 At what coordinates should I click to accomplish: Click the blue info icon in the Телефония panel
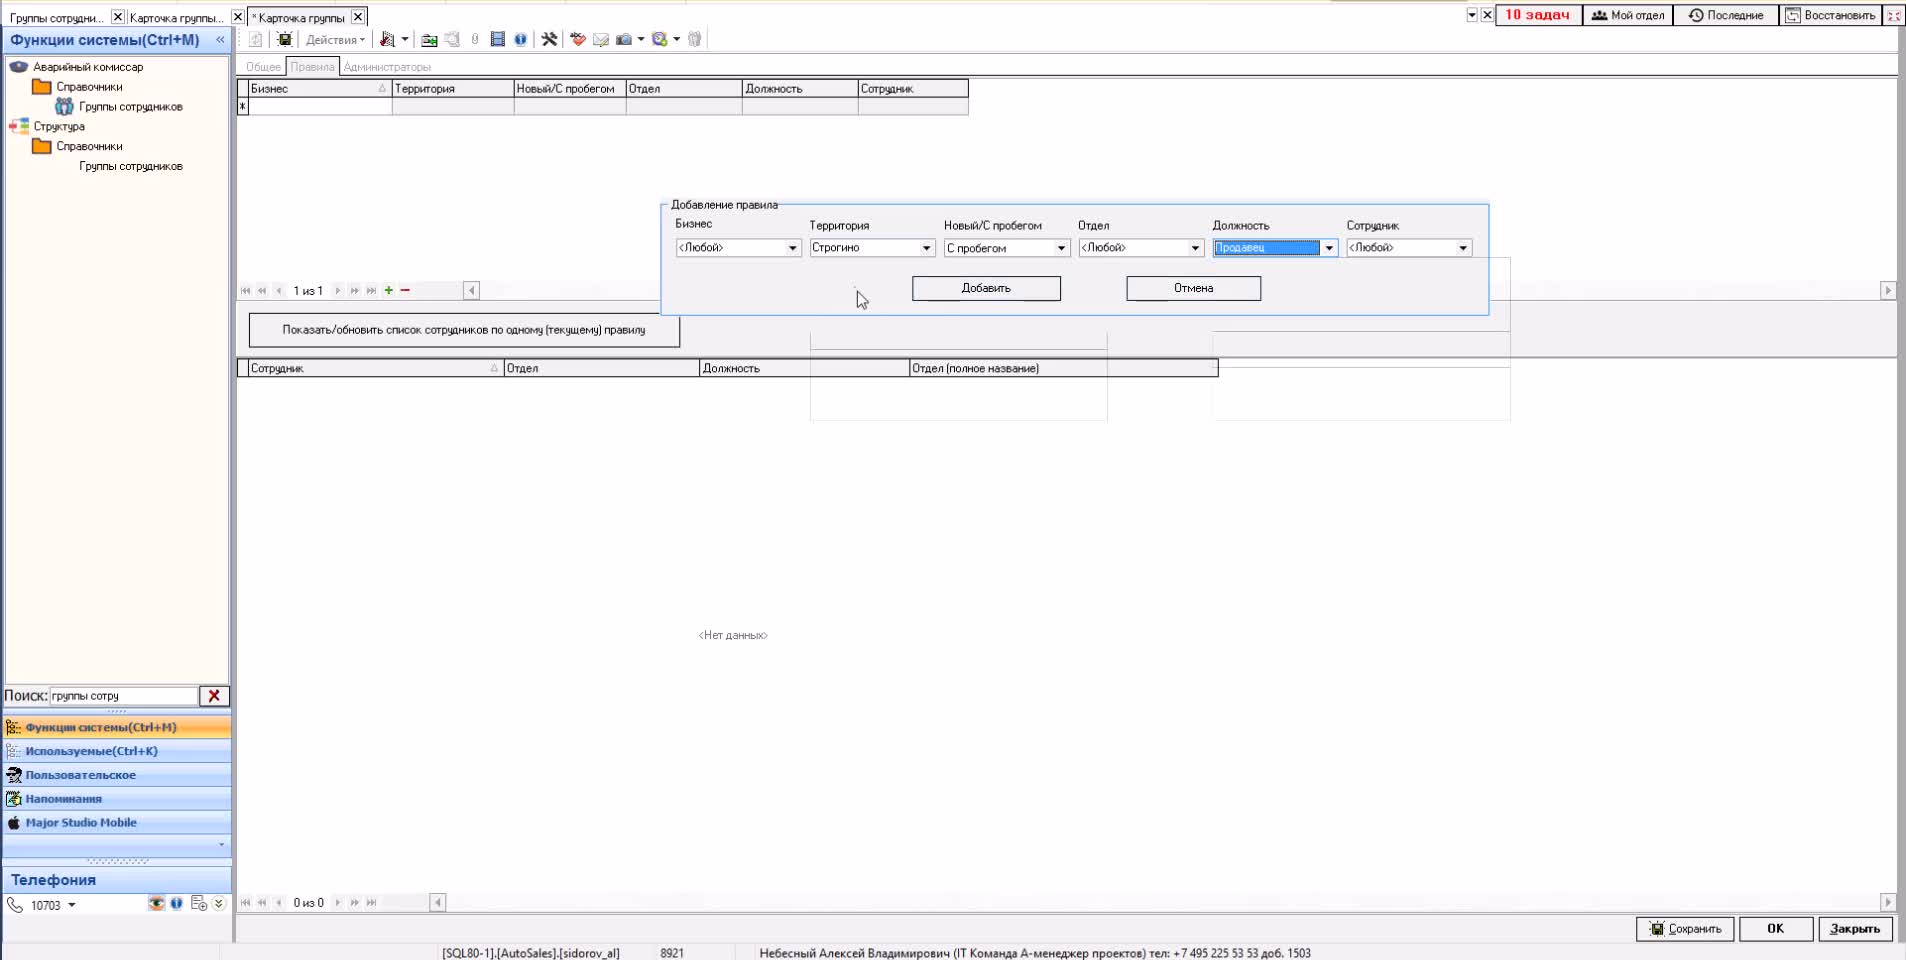177,903
